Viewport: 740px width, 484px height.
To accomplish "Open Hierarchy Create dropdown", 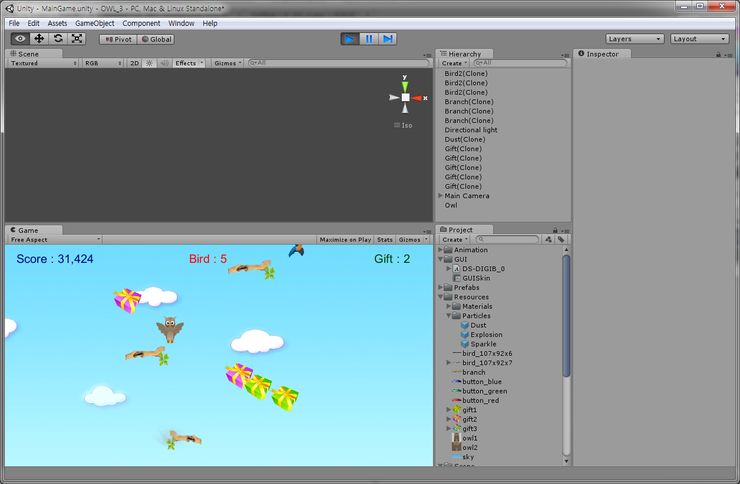I will [x=454, y=63].
